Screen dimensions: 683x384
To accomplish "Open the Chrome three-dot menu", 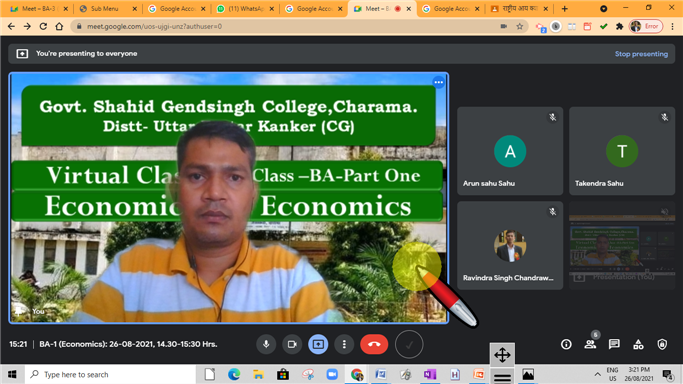I will click(x=673, y=27).
